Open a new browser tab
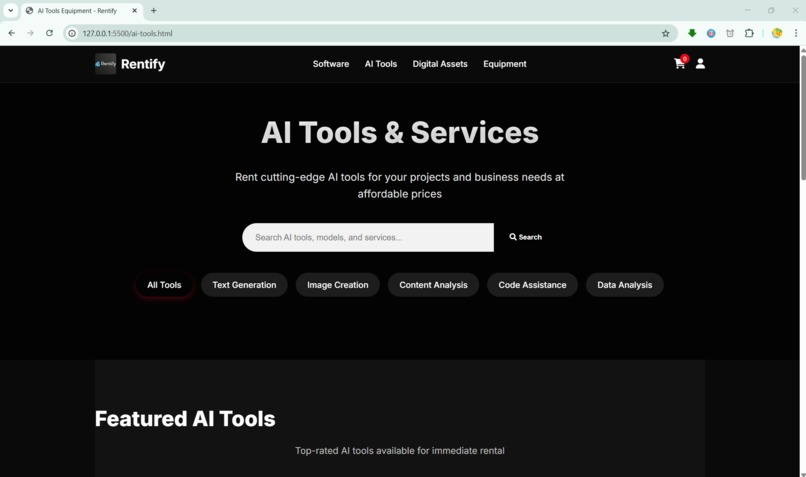Viewport: 806px width, 477px height. point(153,10)
